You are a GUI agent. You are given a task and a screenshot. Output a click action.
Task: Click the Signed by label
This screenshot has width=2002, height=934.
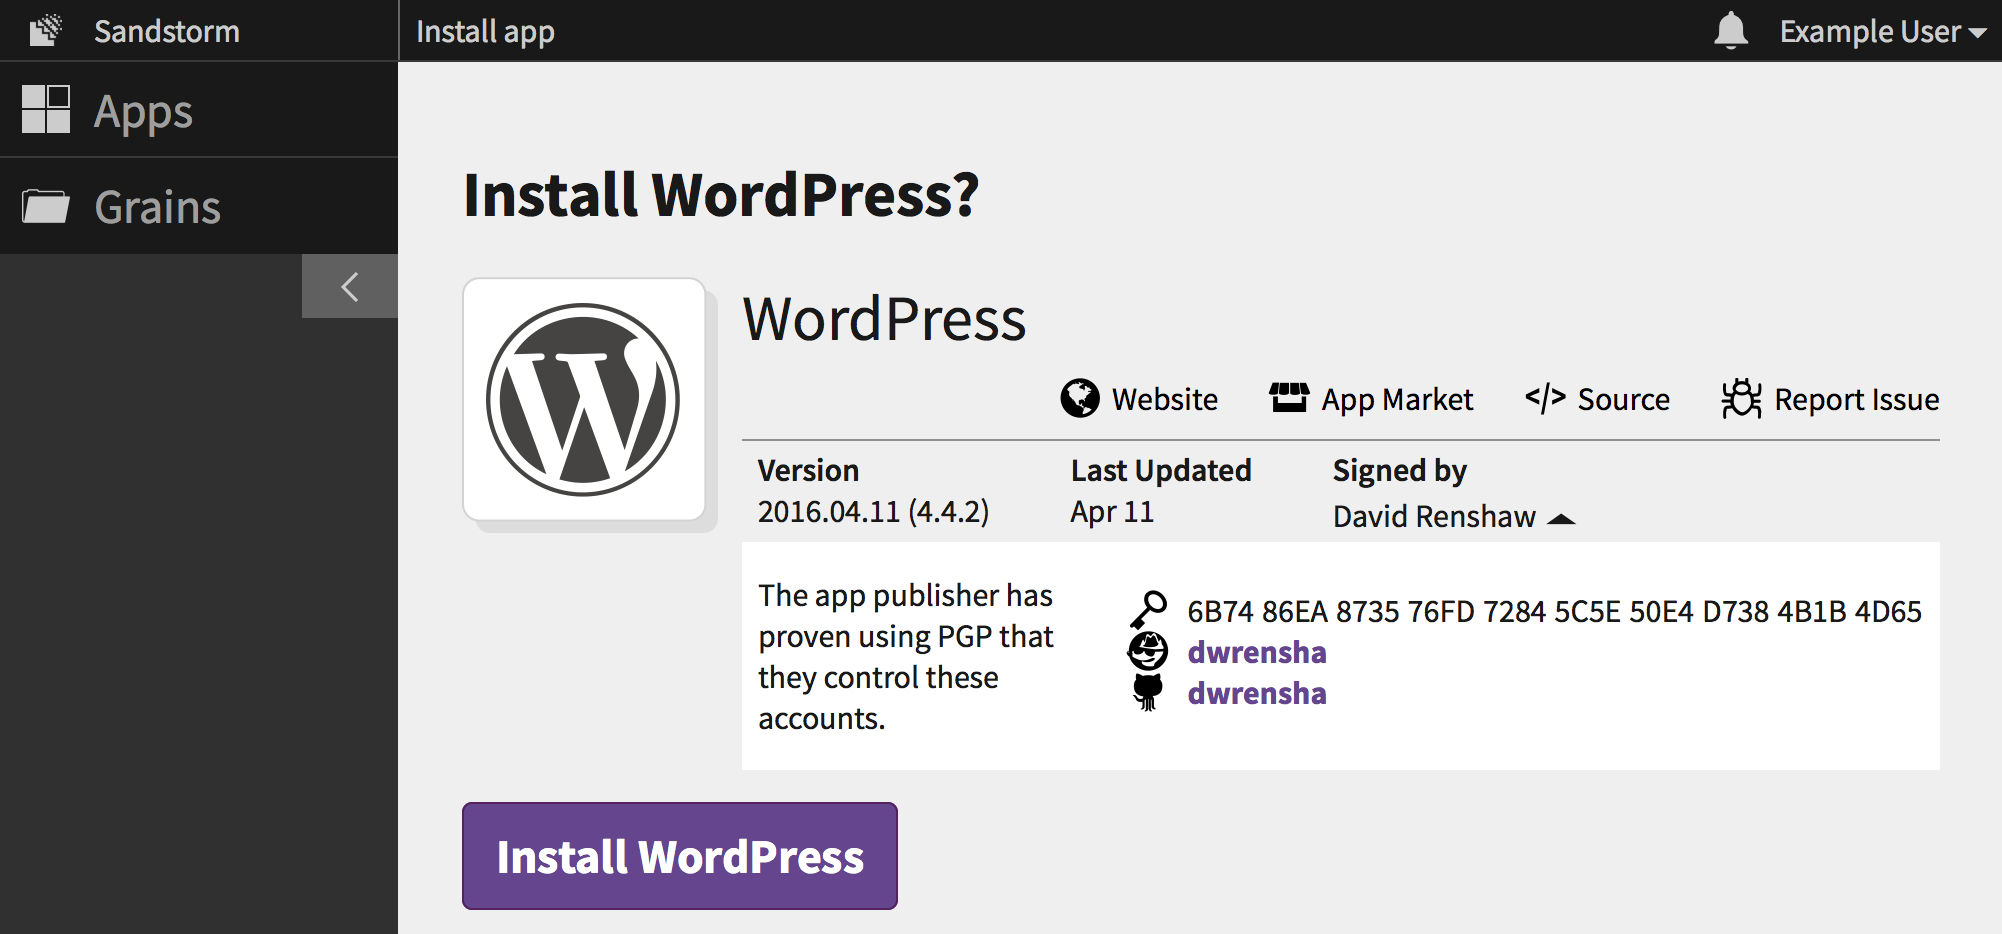[x=1399, y=471]
